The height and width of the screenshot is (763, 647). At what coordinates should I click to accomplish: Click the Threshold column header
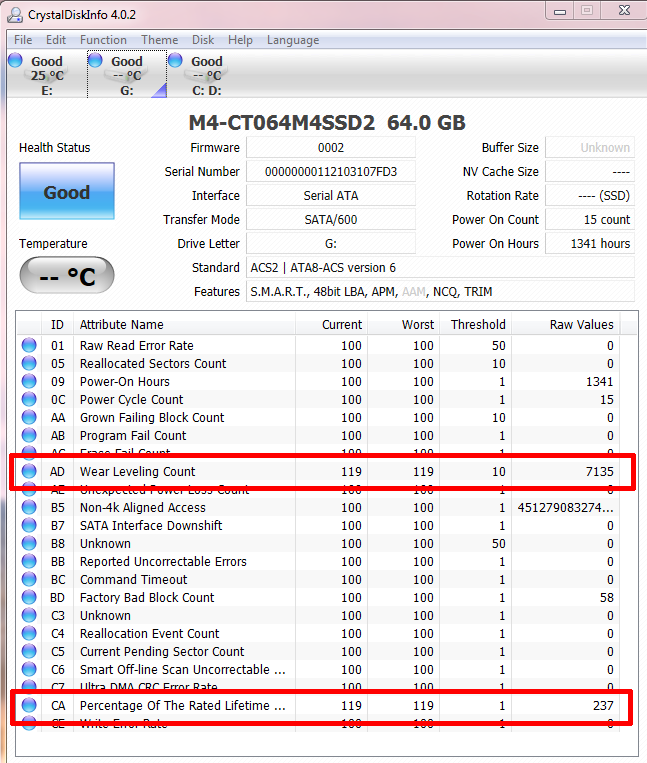pos(476,325)
